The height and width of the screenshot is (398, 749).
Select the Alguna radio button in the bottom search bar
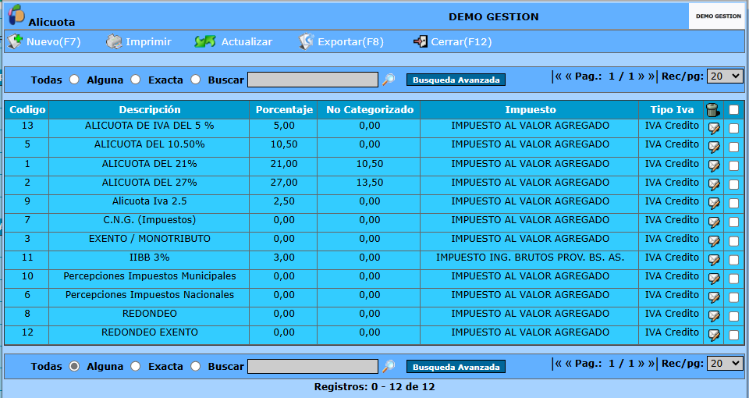pos(136,366)
